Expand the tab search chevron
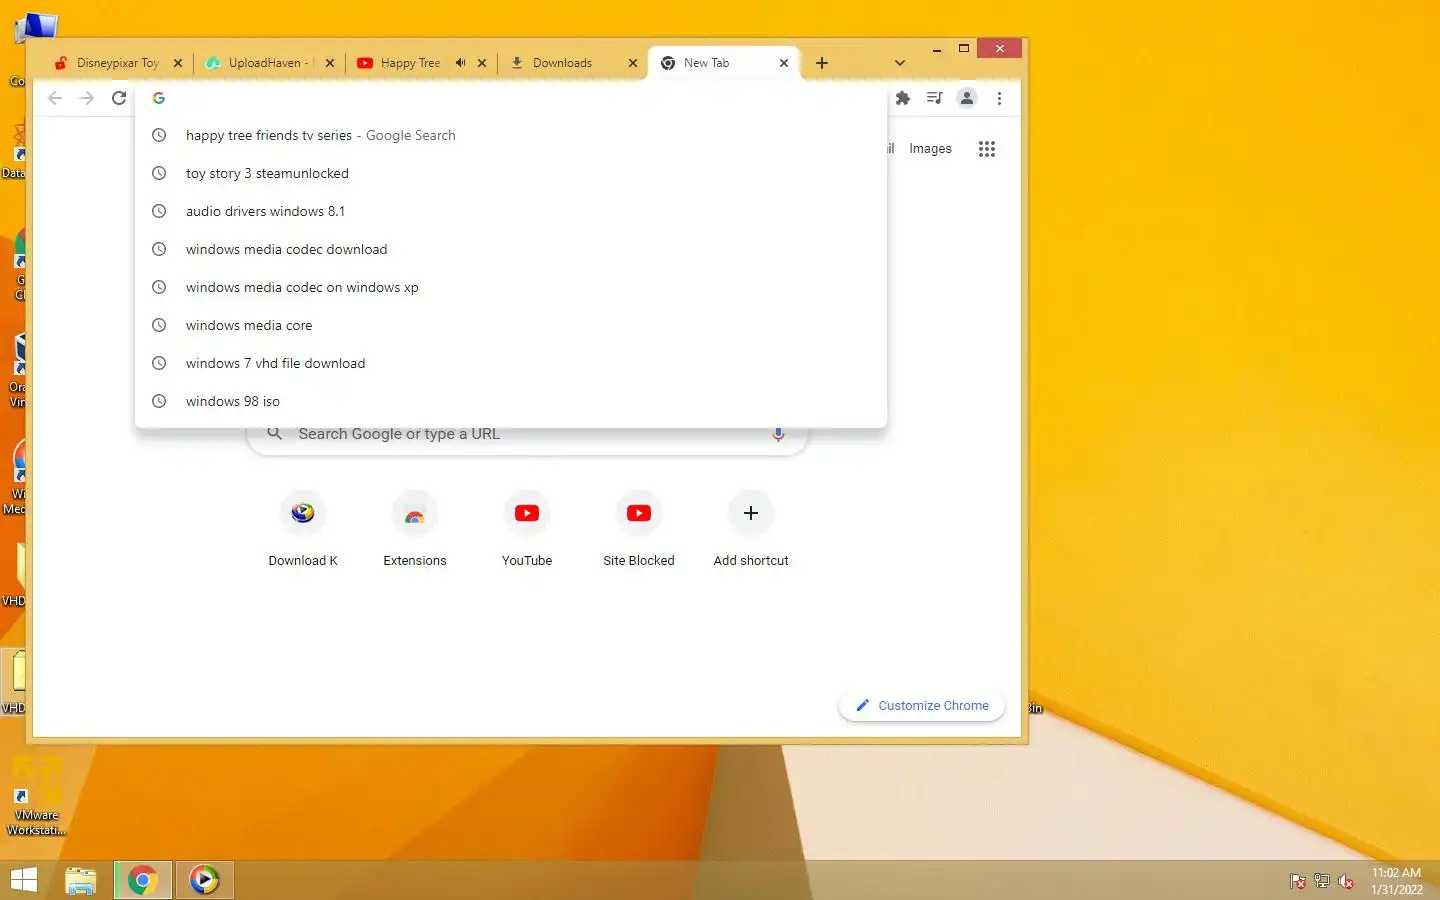 pos(900,63)
